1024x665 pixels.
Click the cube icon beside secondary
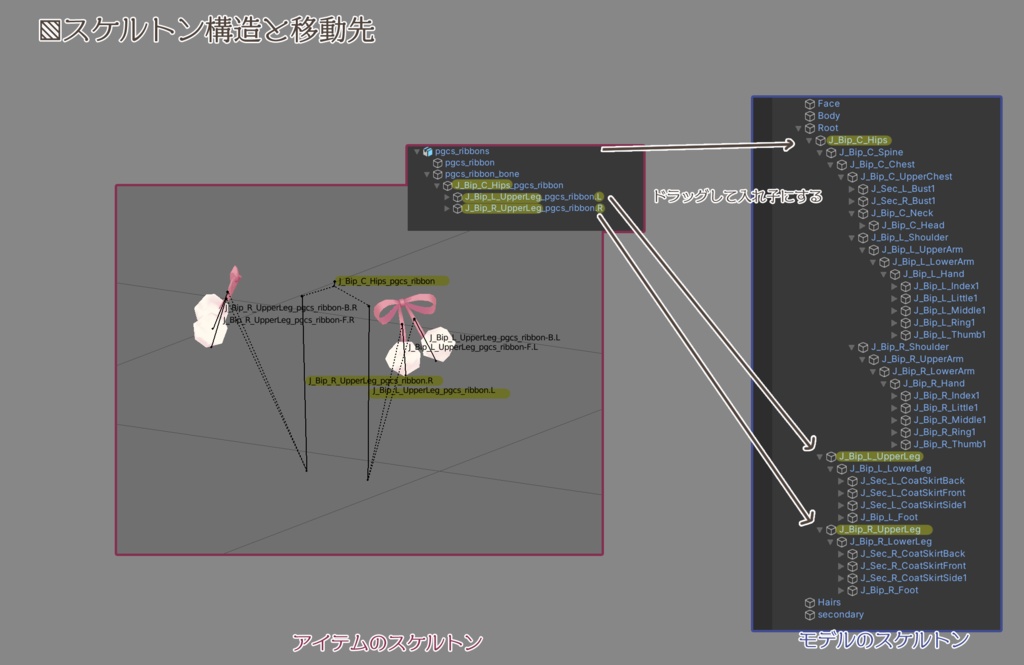810,615
